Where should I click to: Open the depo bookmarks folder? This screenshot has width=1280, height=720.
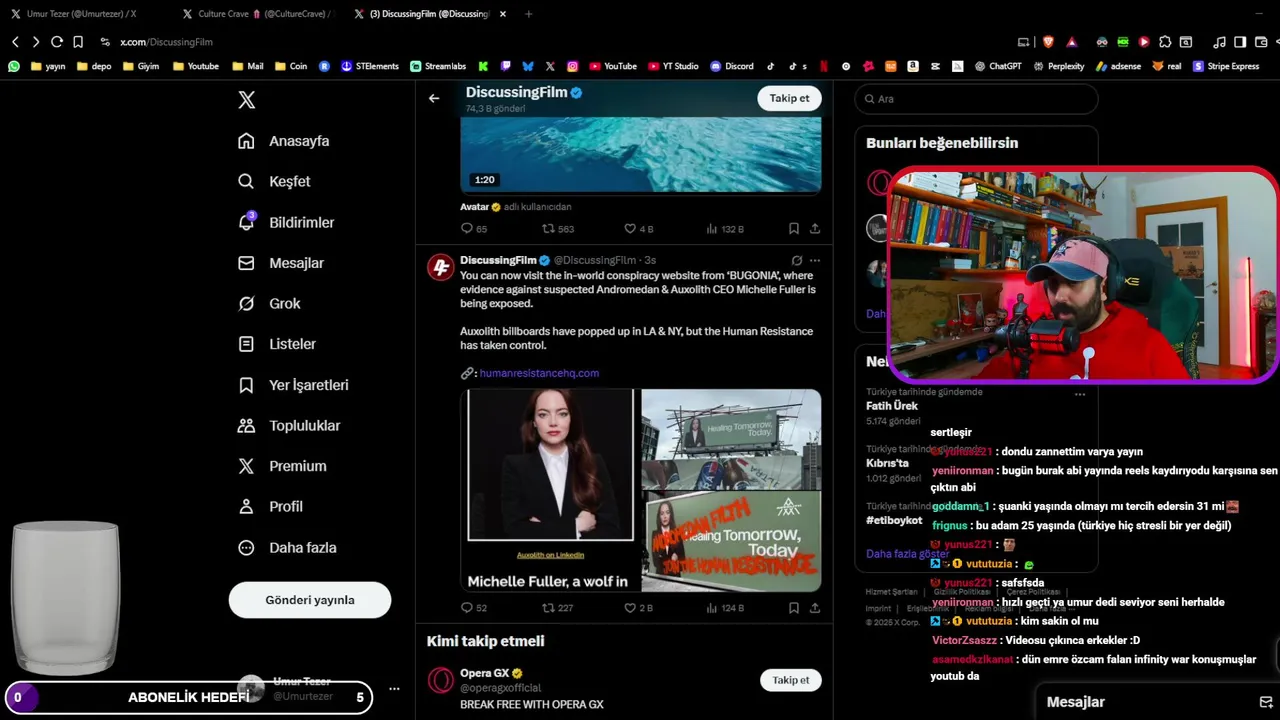pyautogui.click(x=93, y=66)
